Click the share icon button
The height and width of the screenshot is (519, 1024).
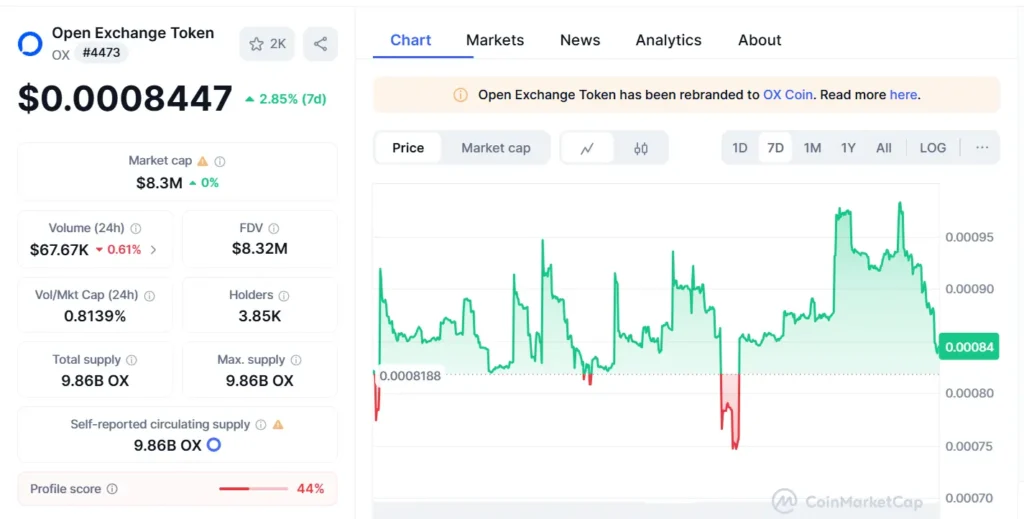[321, 44]
